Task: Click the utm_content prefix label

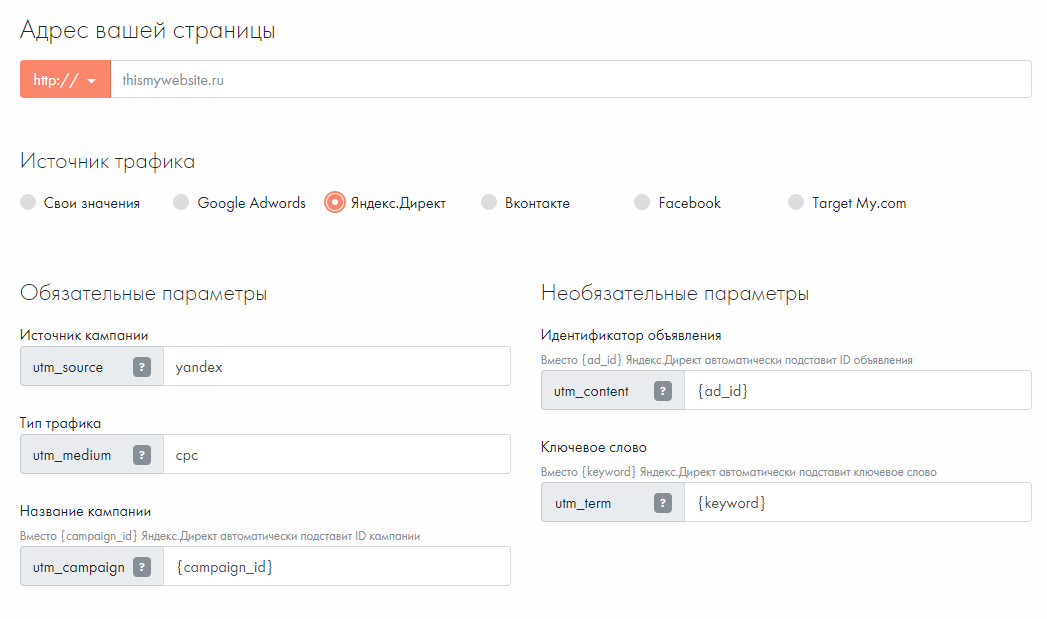Action: [x=591, y=391]
